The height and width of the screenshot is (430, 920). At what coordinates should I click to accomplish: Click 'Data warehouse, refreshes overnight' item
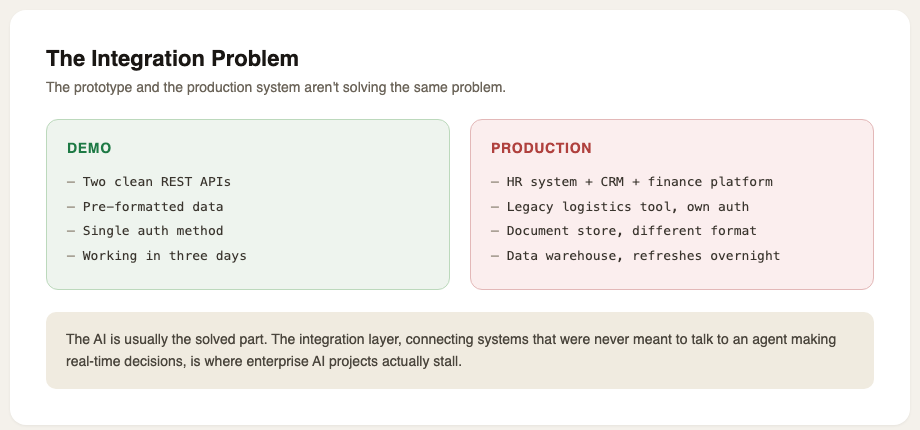644,256
